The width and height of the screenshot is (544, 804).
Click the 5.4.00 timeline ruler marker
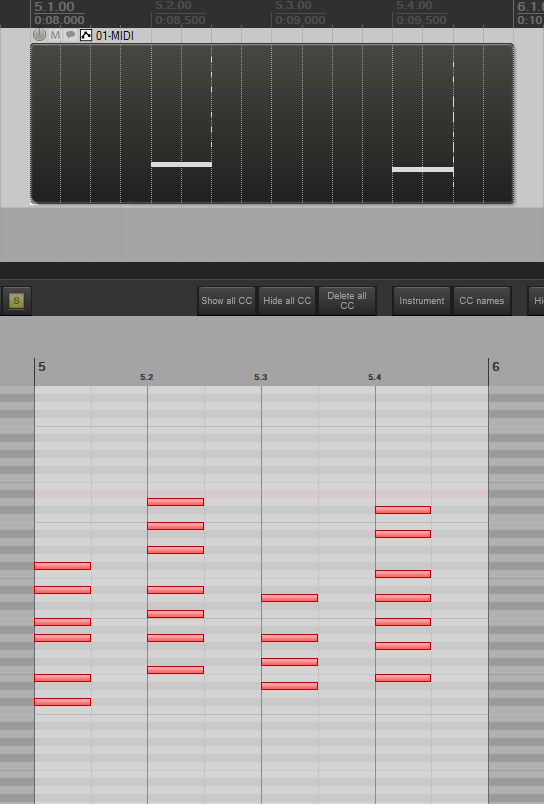[414, 6]
